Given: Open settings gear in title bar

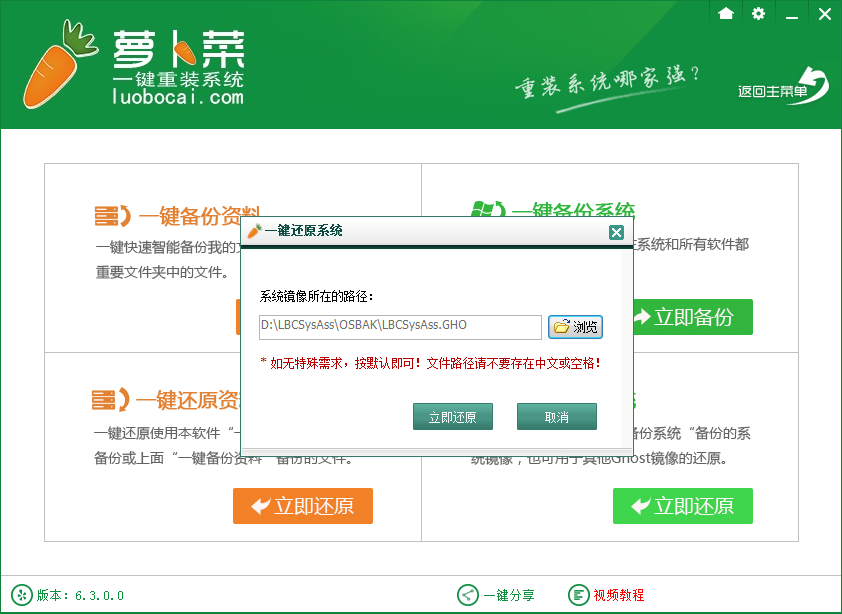Looking at the screenshot, I should point(758,13).
